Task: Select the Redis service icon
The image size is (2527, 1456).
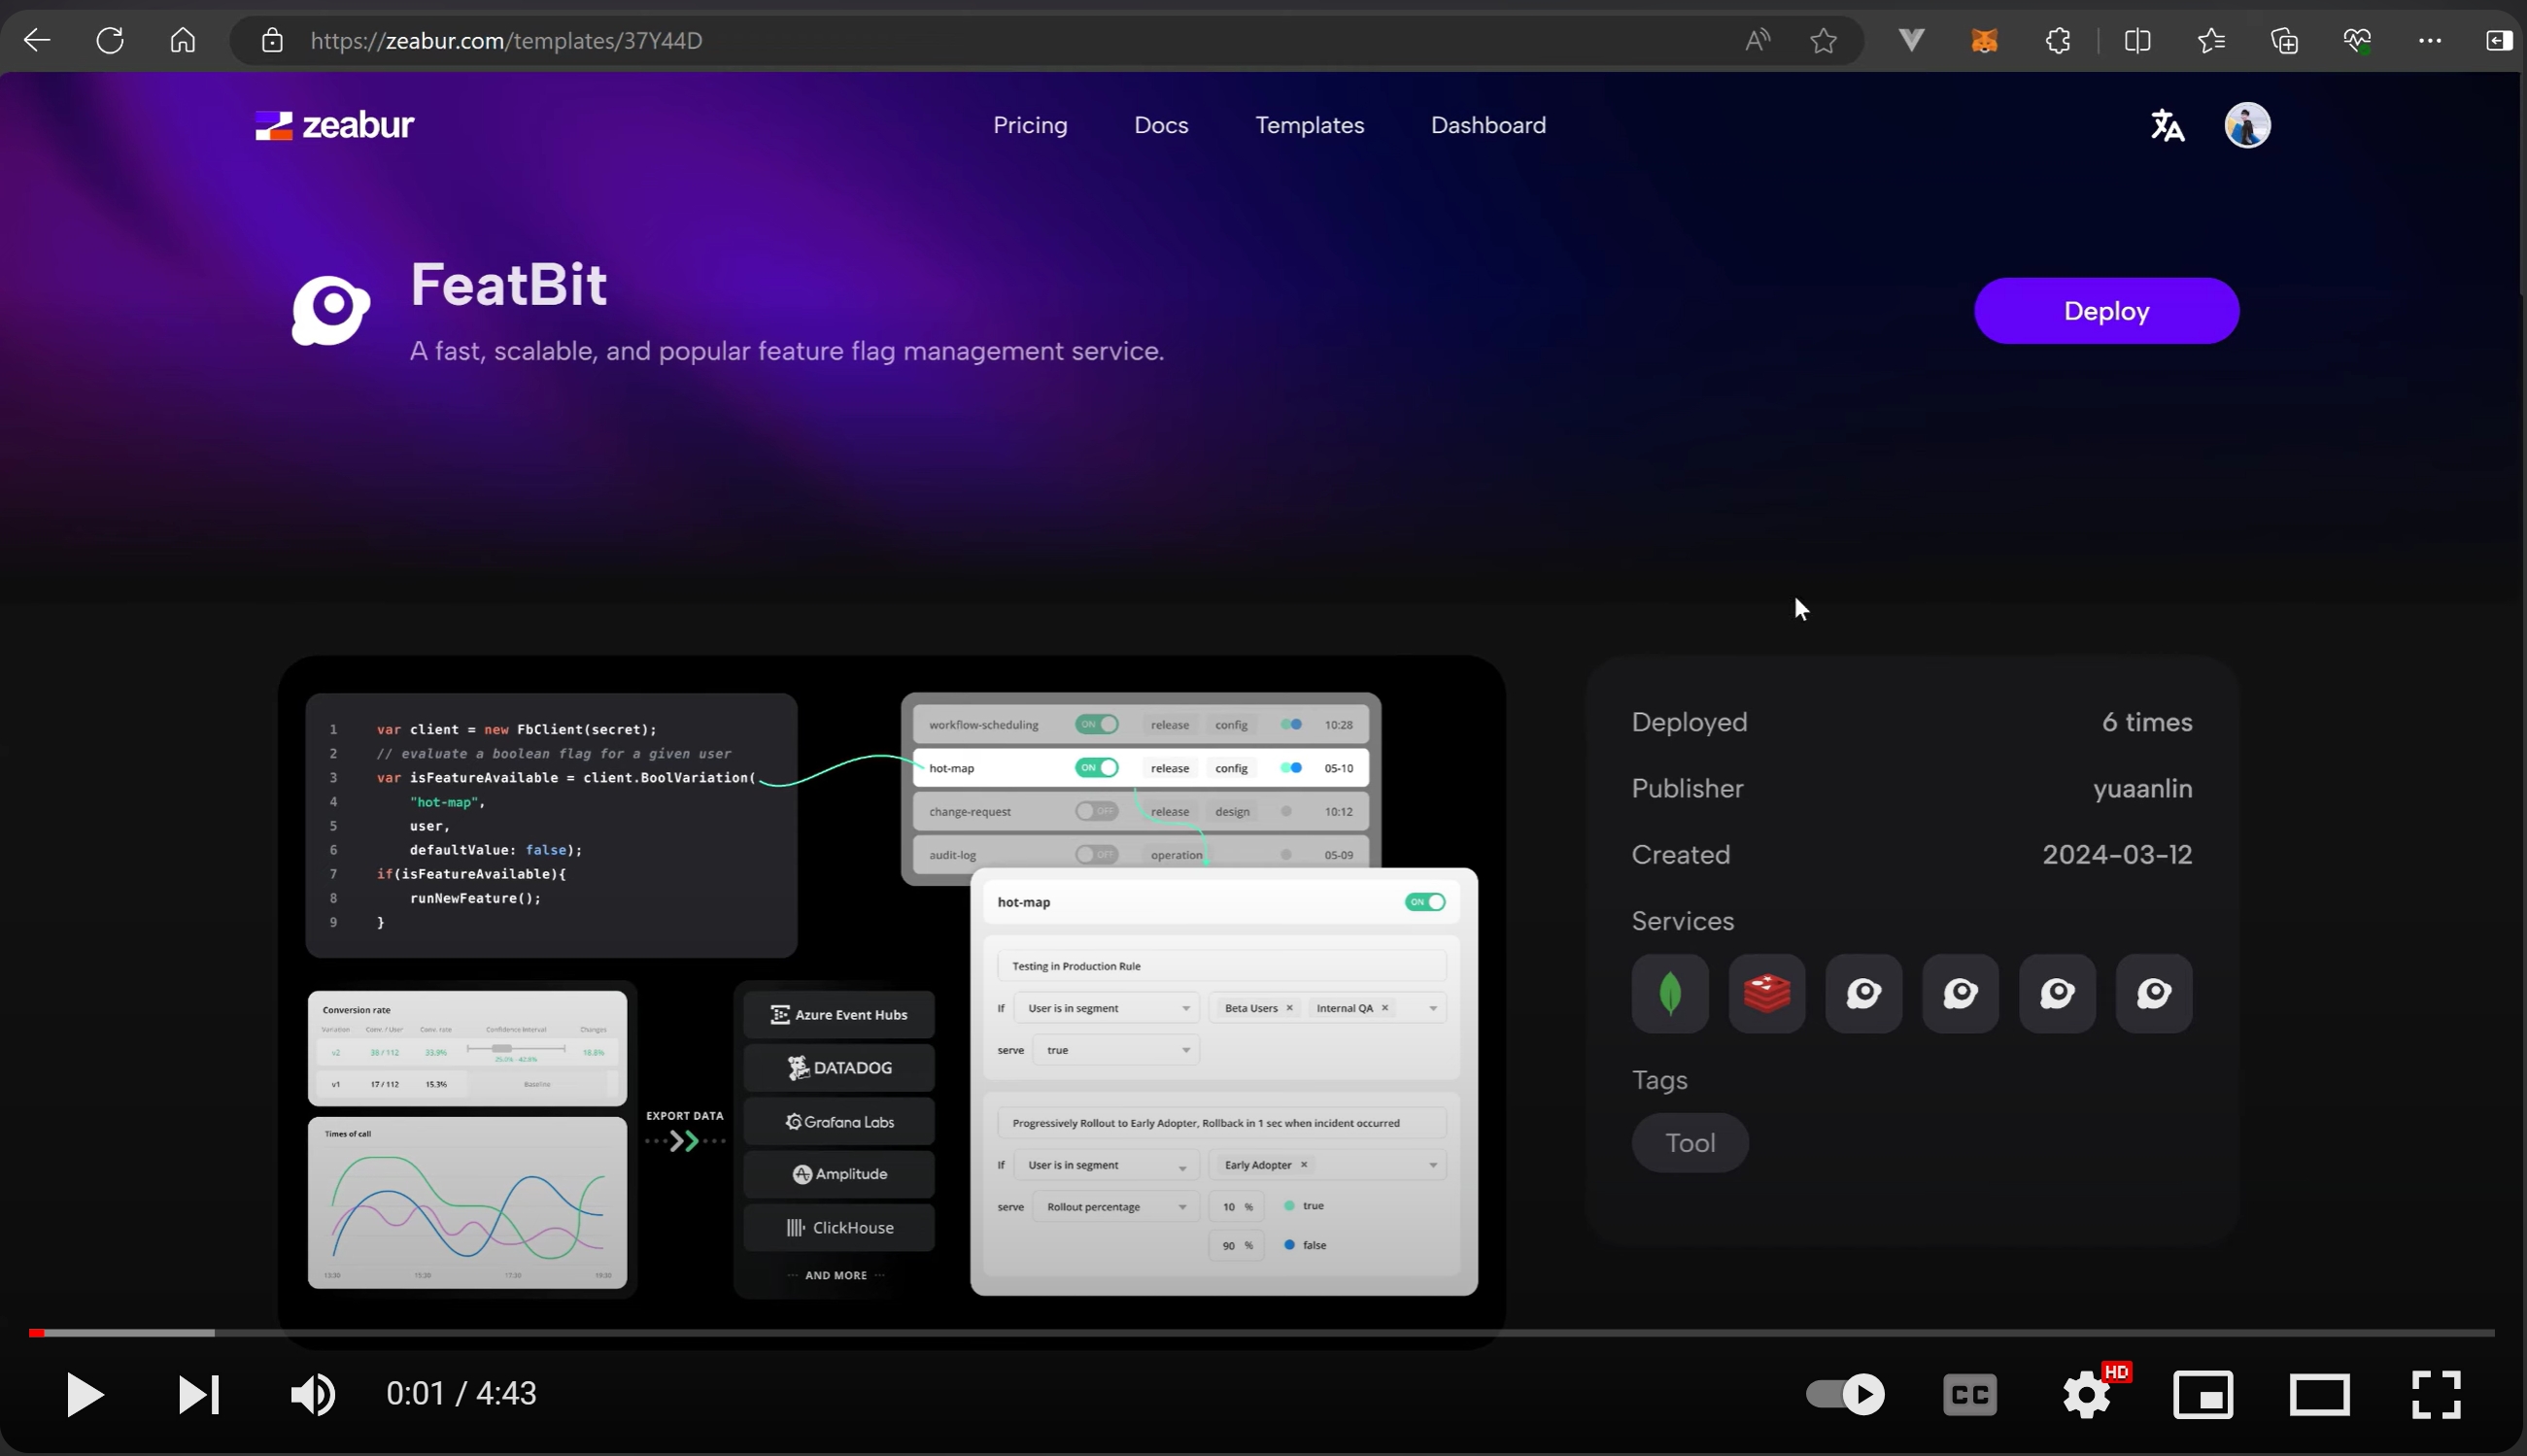Action: click(x=1767, y=993)
